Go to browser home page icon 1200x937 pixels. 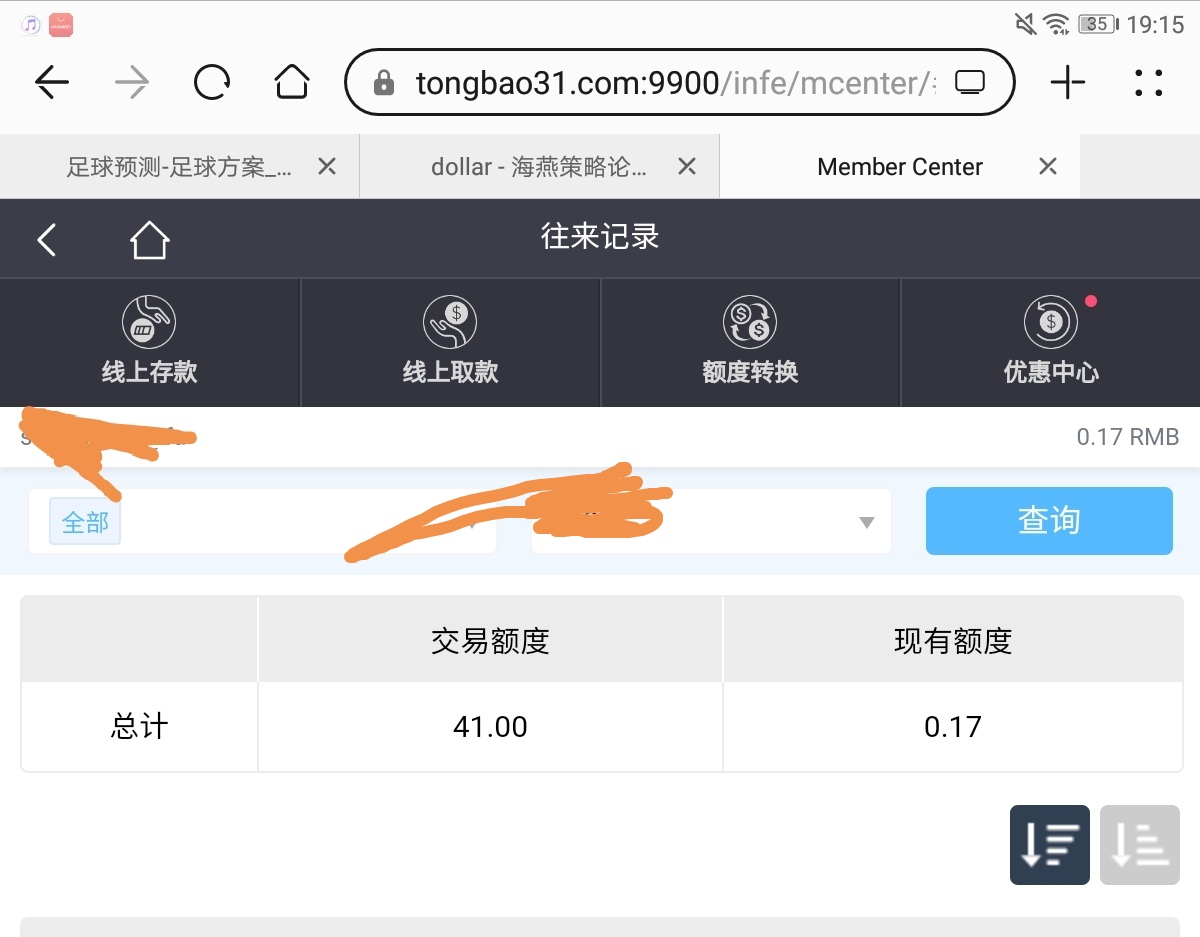[x=291, y=83]
